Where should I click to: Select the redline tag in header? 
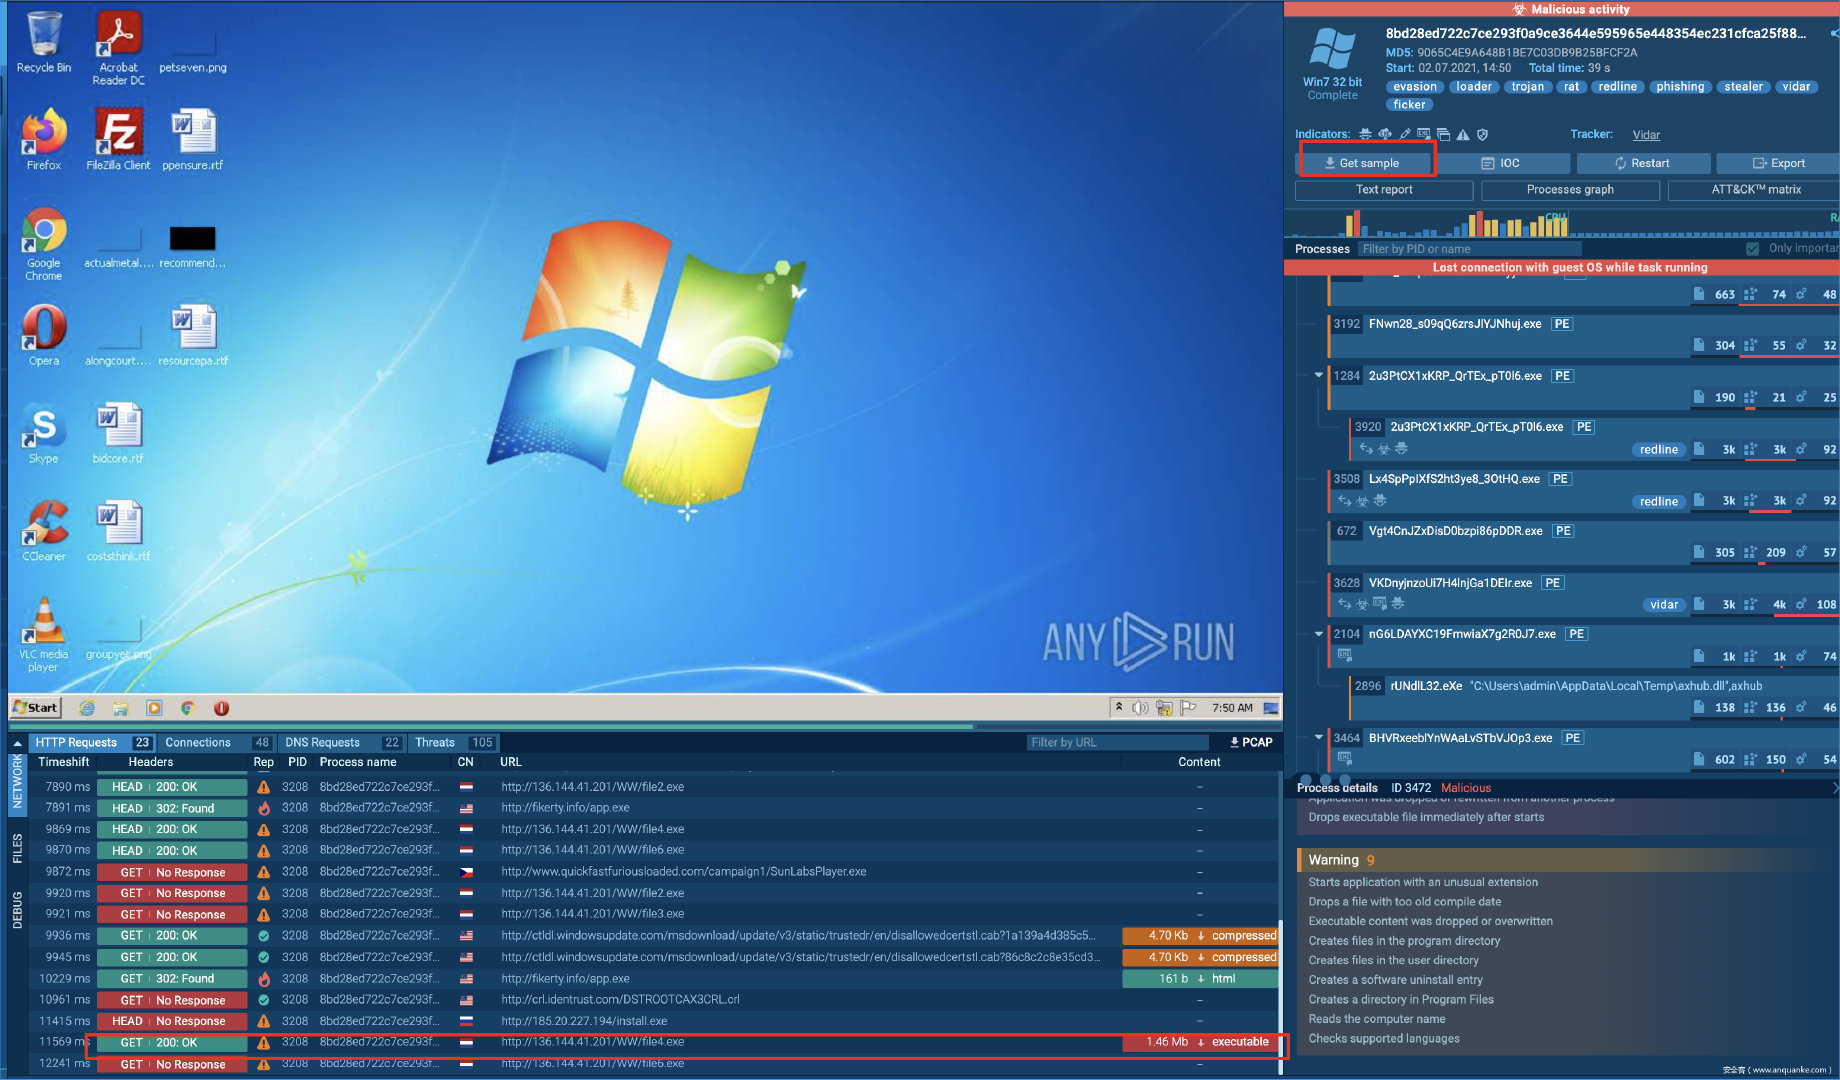(x=1617, y=87)
